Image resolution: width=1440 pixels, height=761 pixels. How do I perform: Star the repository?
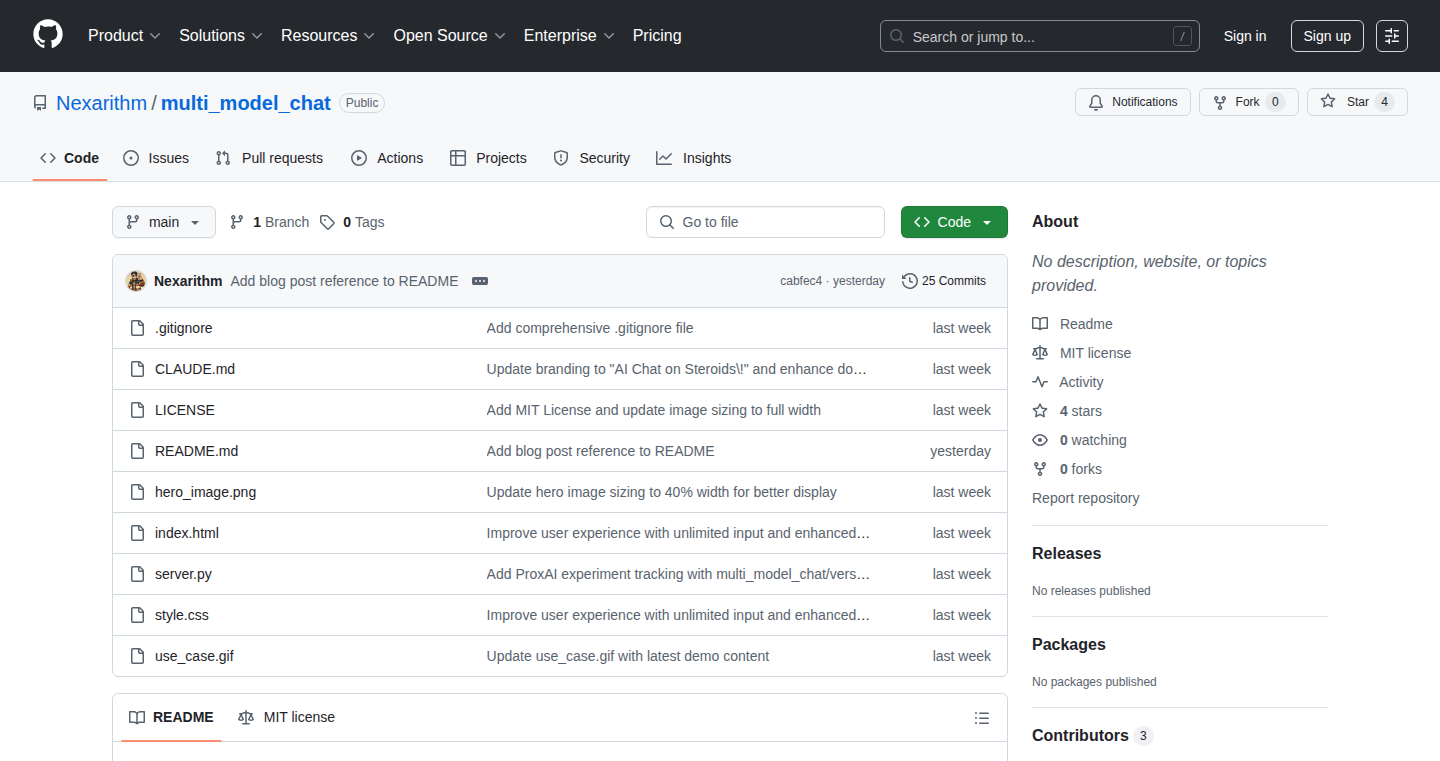(x=1357, y=102)
